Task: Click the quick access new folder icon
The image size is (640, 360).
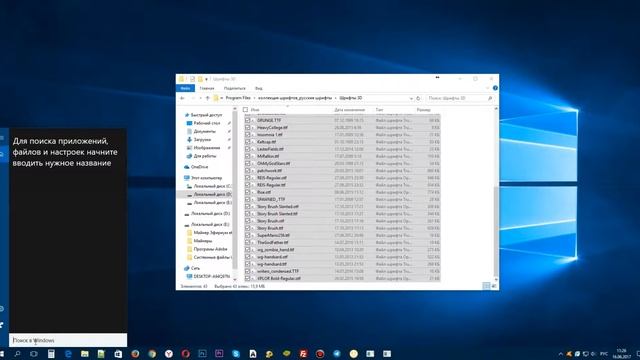Action: 200,79
